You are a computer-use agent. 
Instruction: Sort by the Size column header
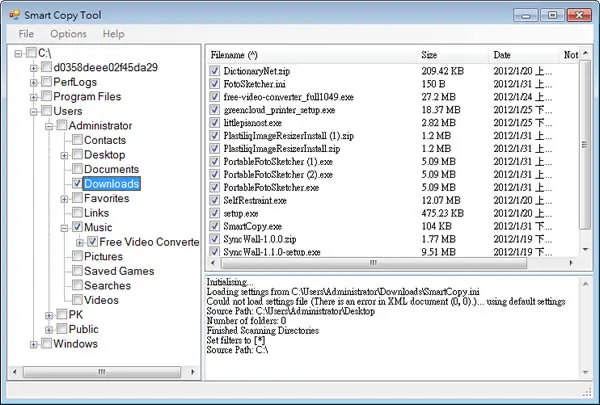click(453, 55)
